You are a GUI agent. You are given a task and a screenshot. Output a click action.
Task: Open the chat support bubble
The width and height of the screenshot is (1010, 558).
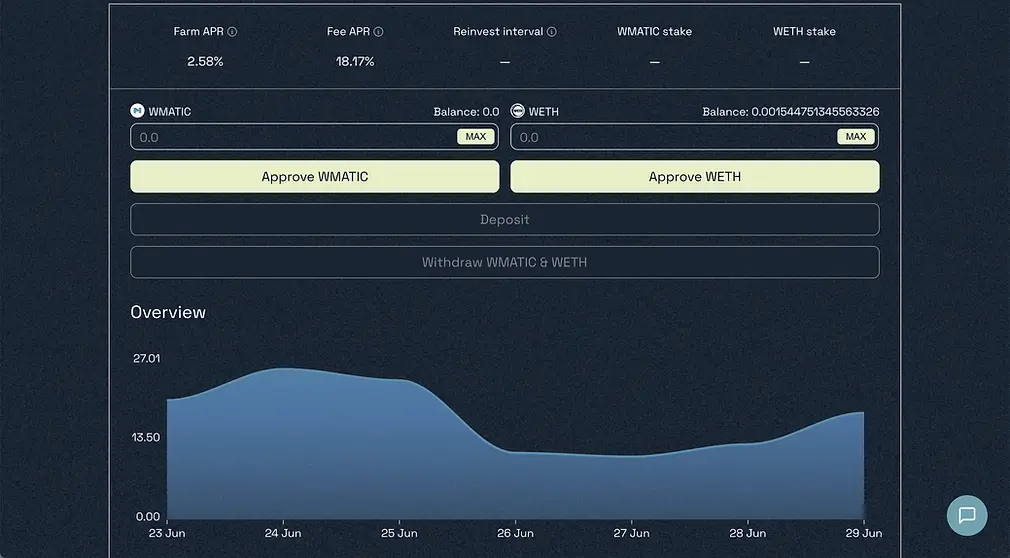click(x=967, y=515)
